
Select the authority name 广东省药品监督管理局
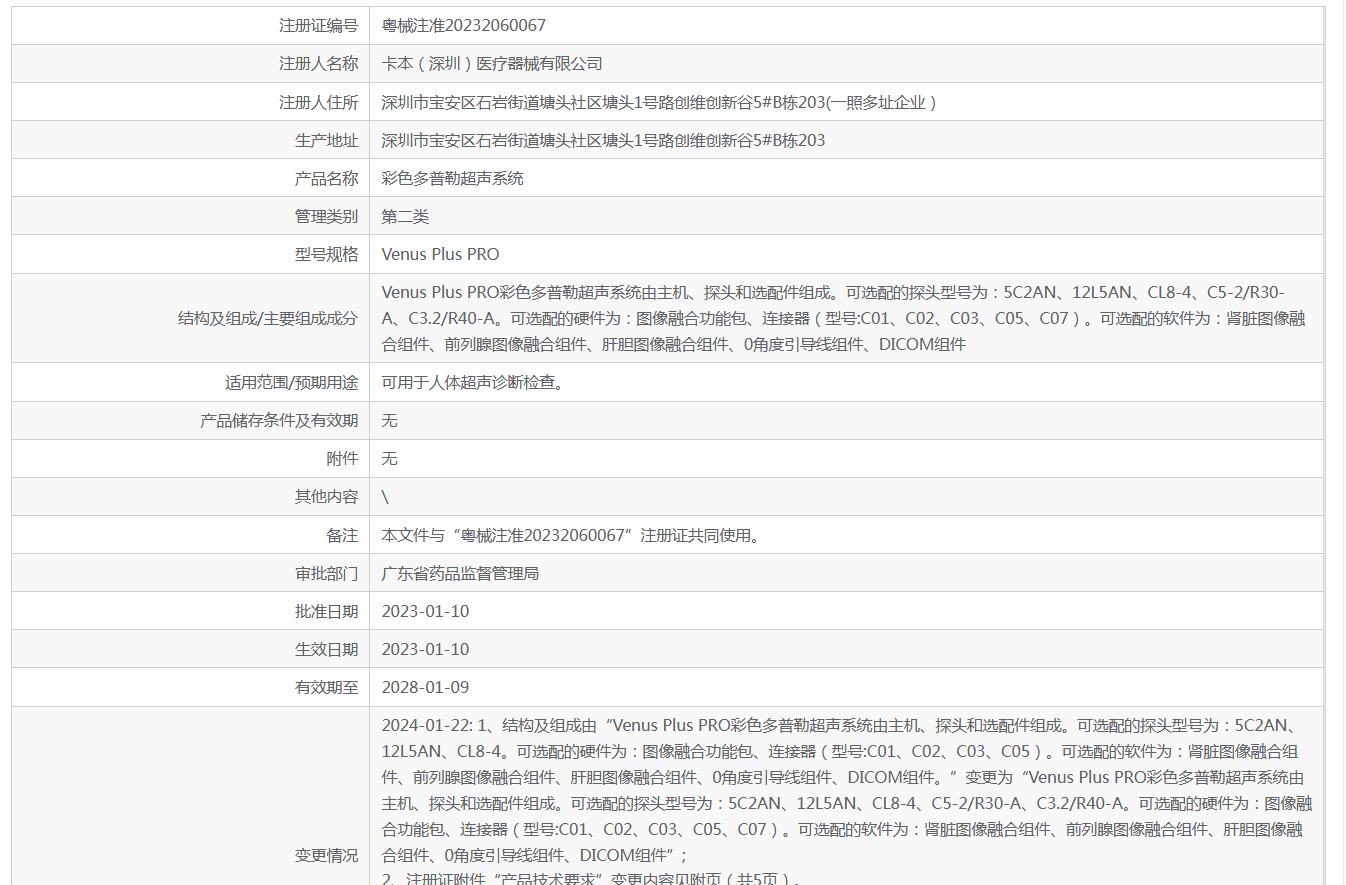tap(461, 573)
